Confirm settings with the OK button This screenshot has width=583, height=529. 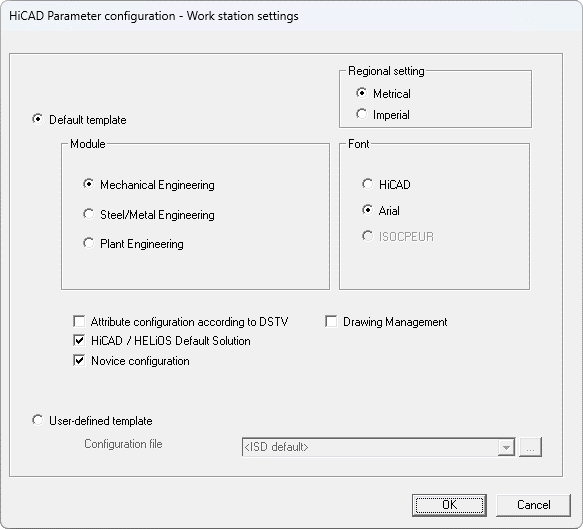(449, 505)
